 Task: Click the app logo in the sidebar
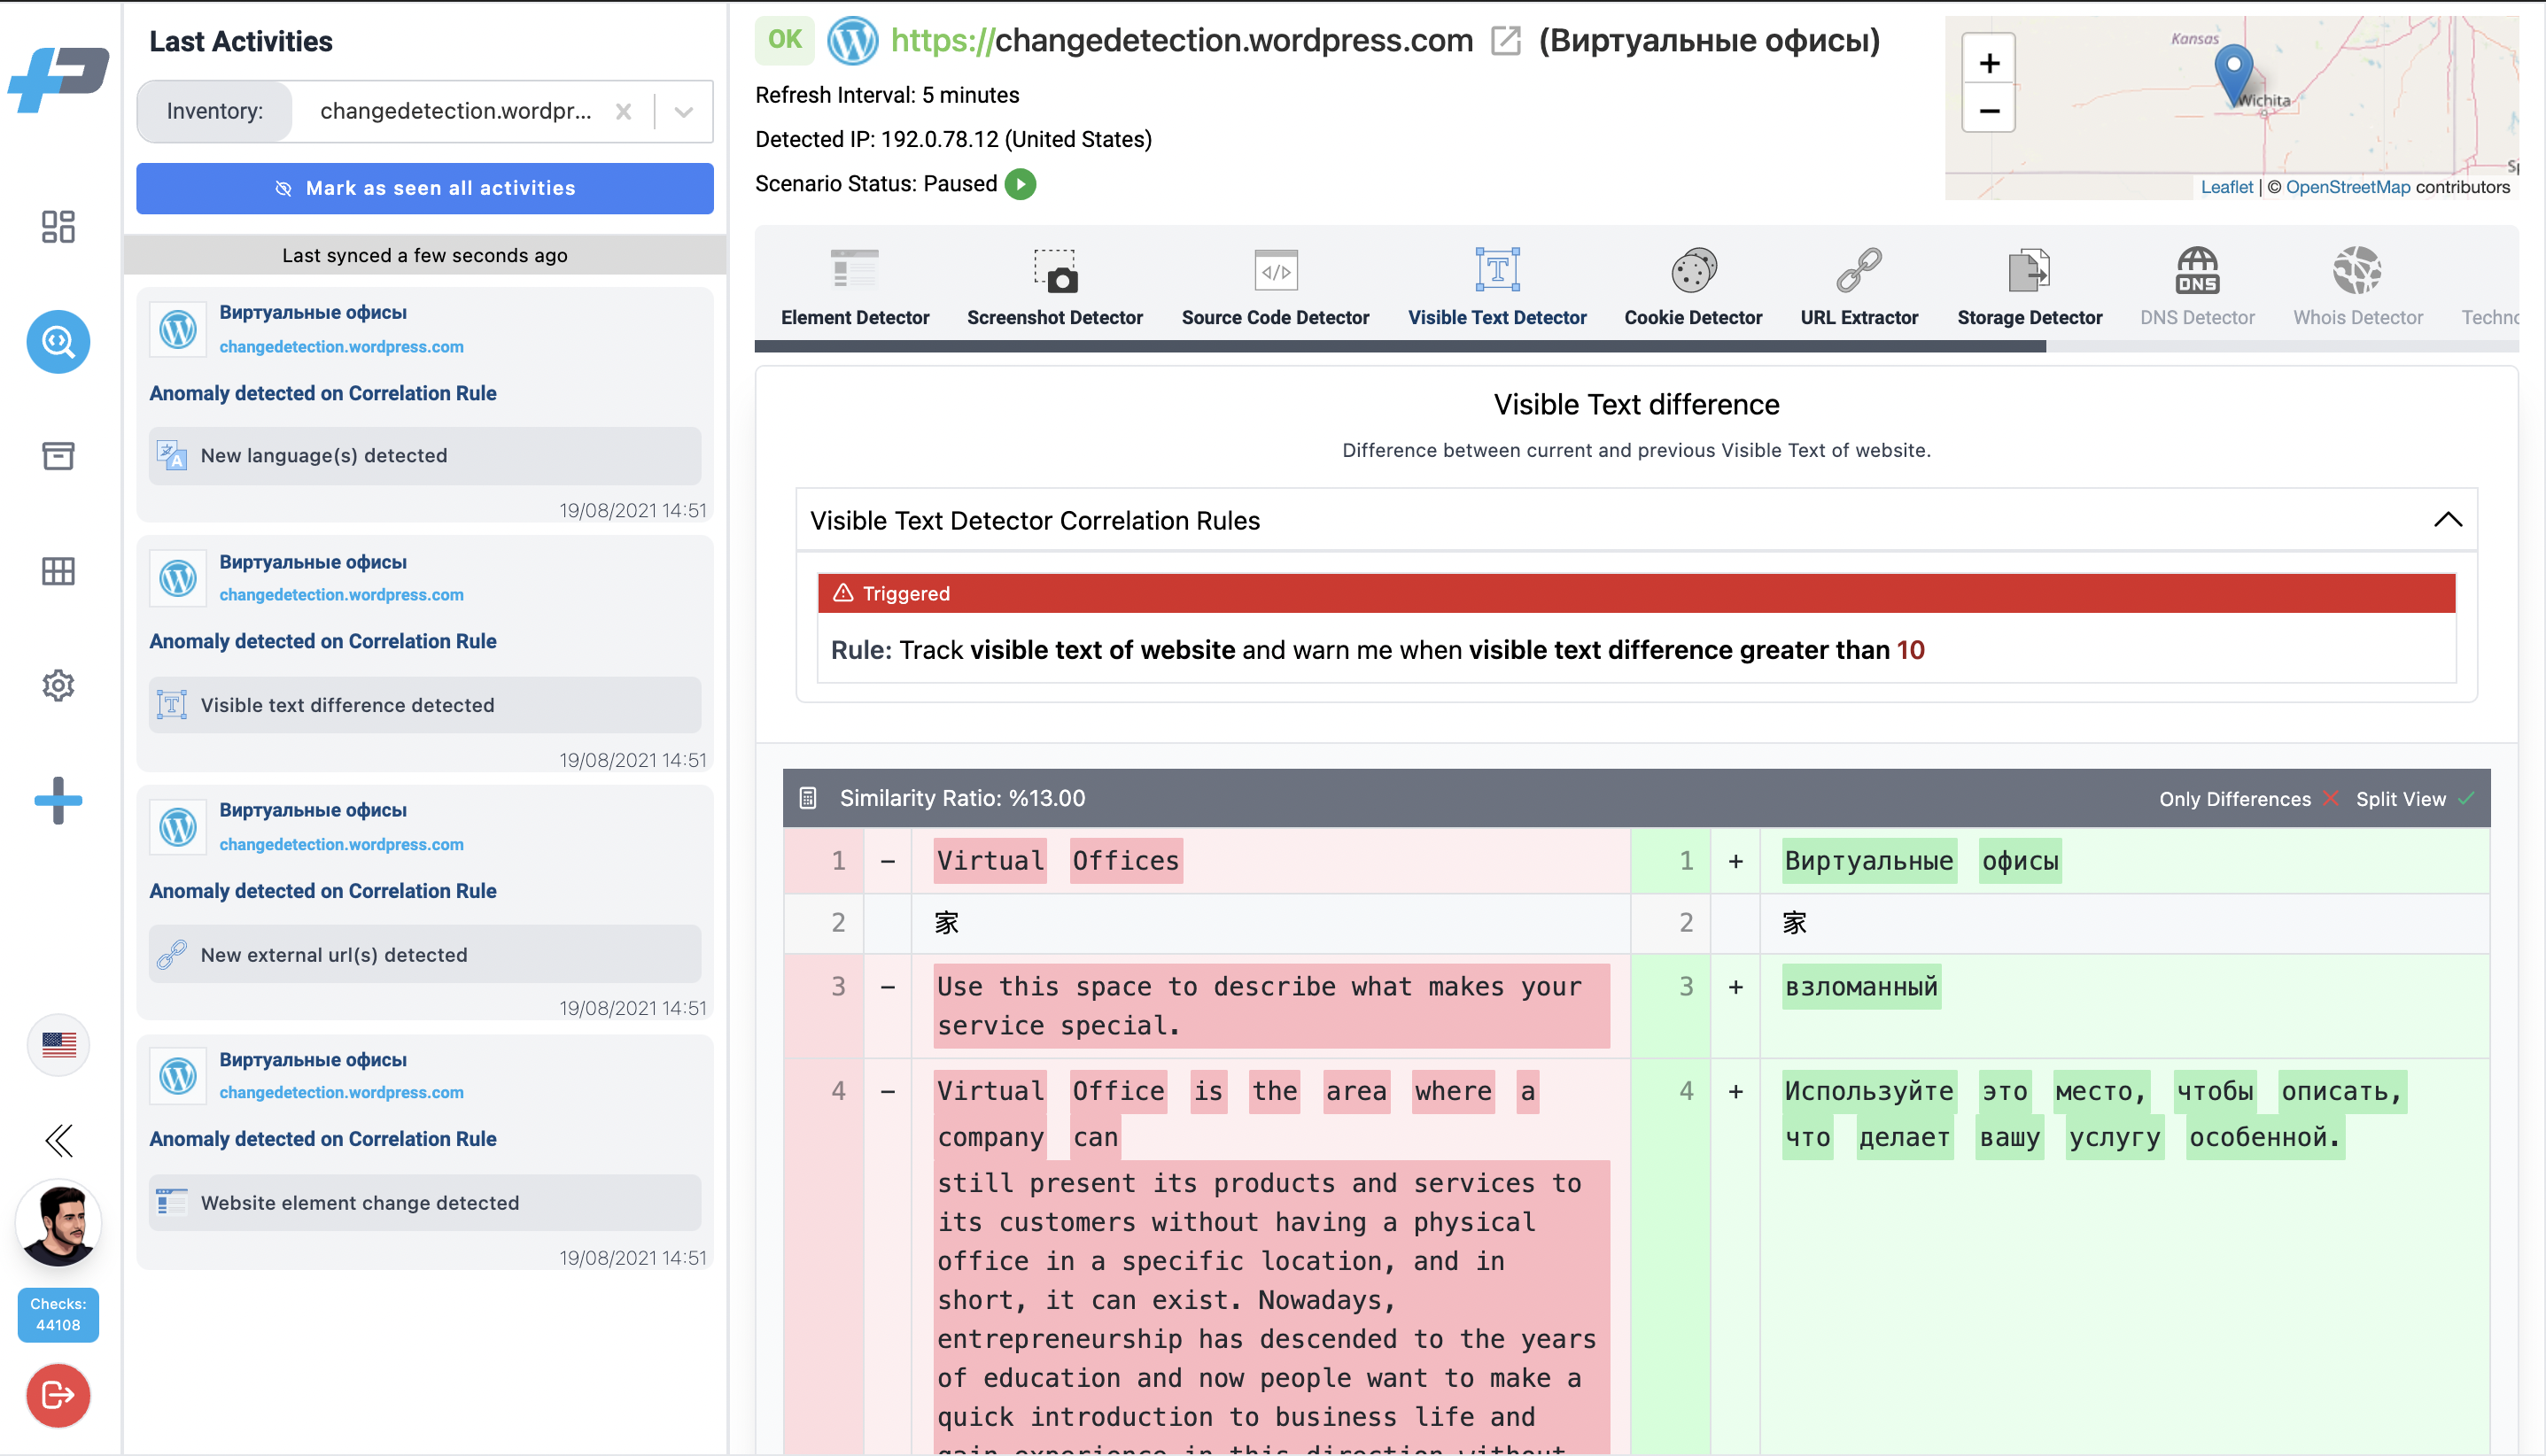58,80
